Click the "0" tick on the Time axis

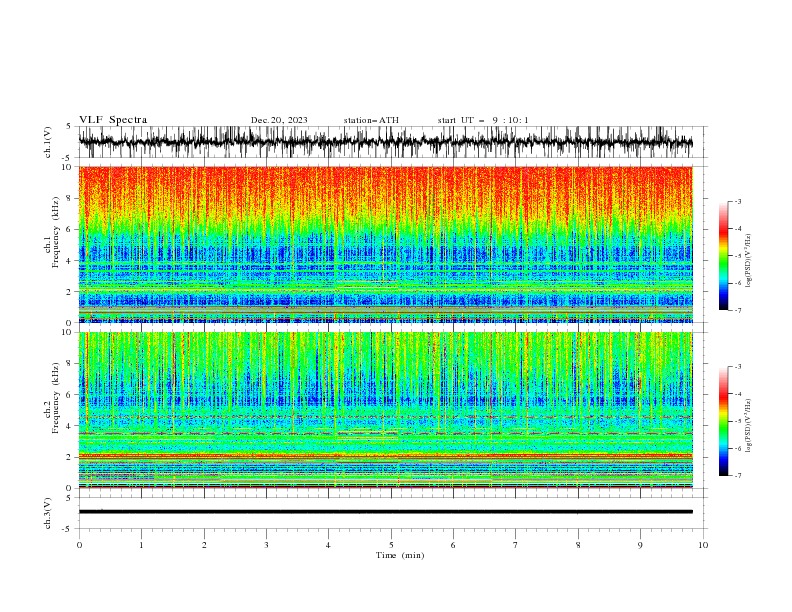pyautogui.click(x=79, y=545)
